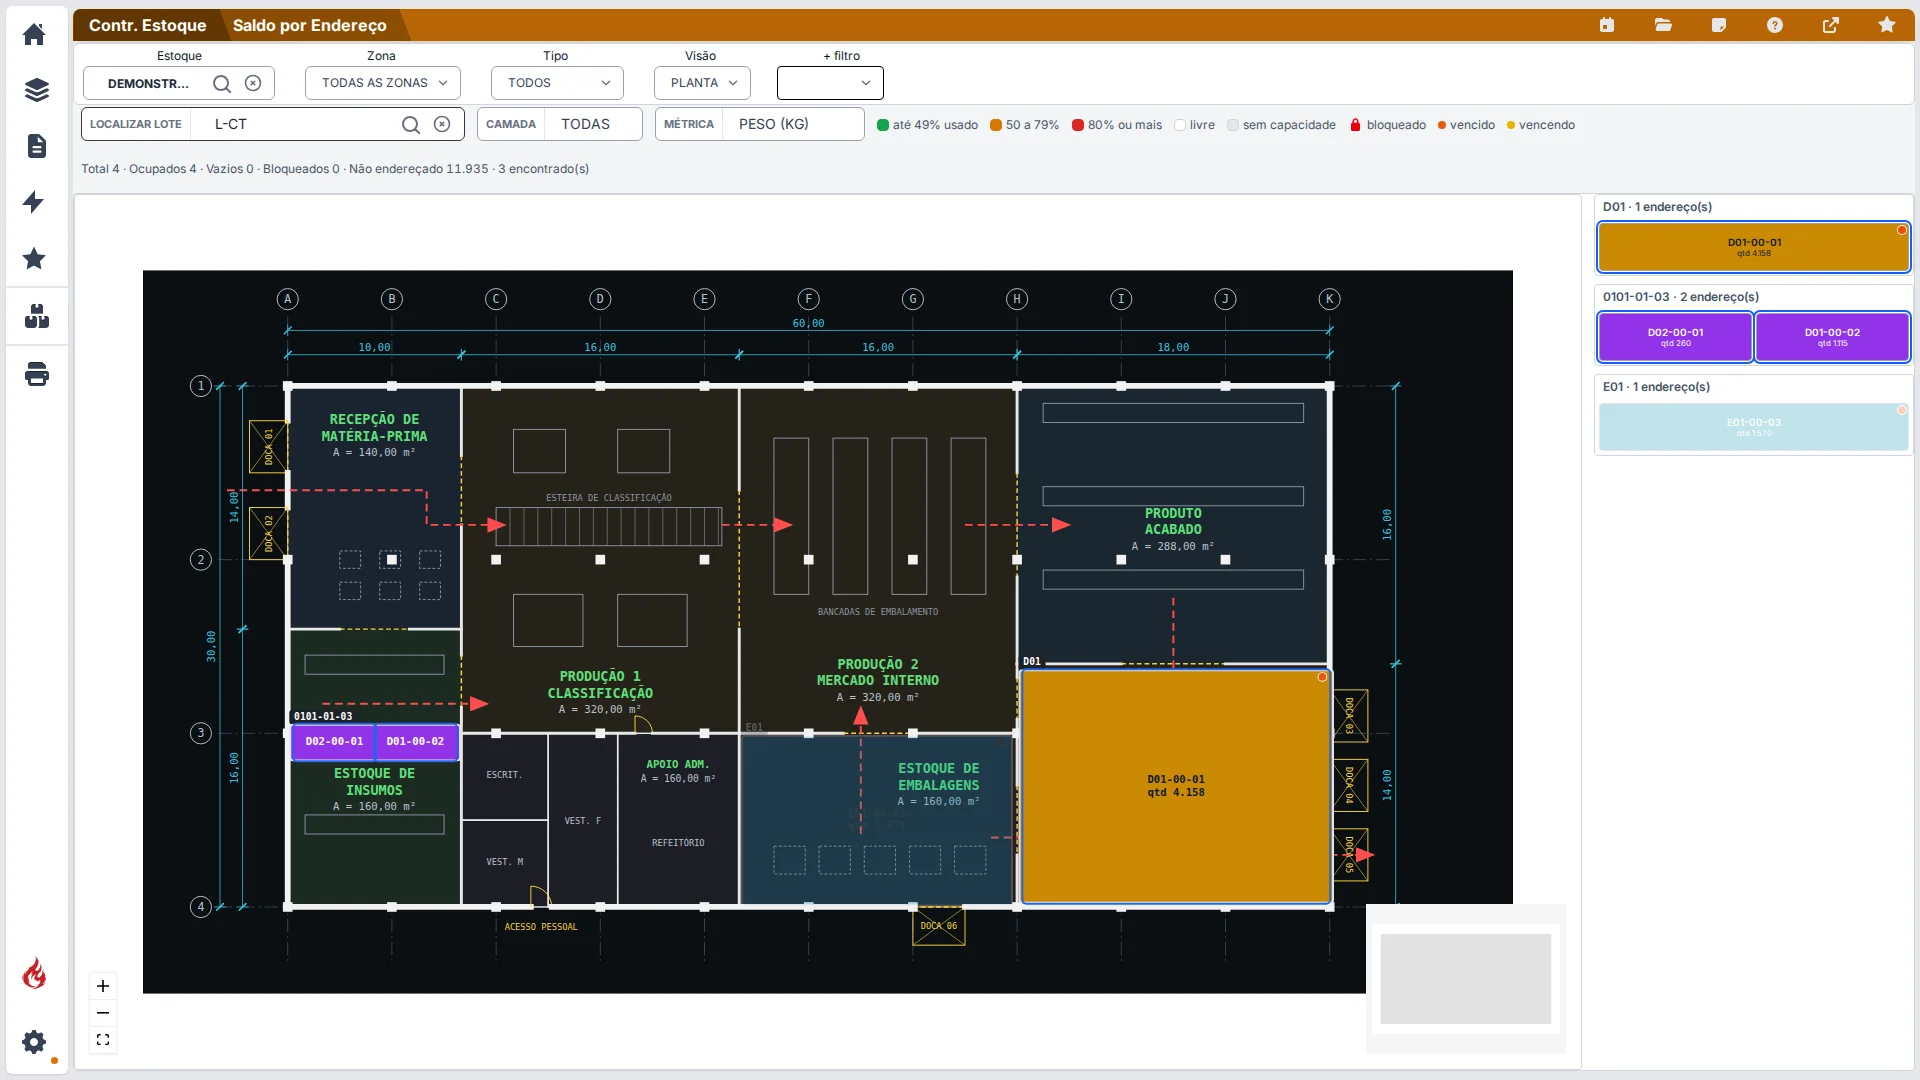Toggle the '80% ou mais' legend filter

1116,125
